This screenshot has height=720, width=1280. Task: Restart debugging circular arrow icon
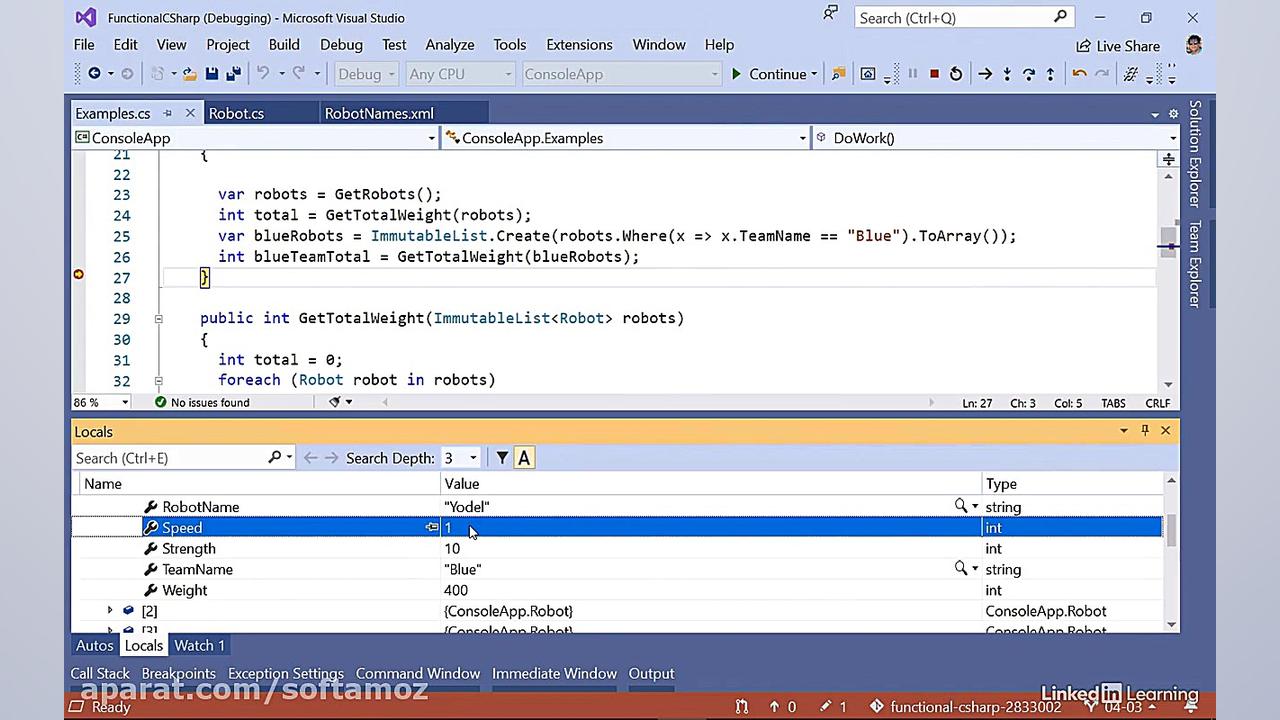tap(956, 74)
